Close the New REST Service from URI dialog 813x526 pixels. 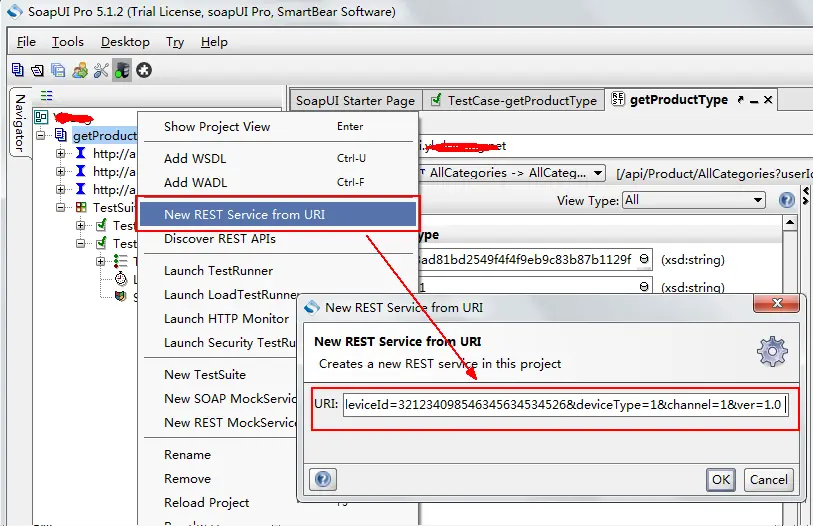coord(776,303)
